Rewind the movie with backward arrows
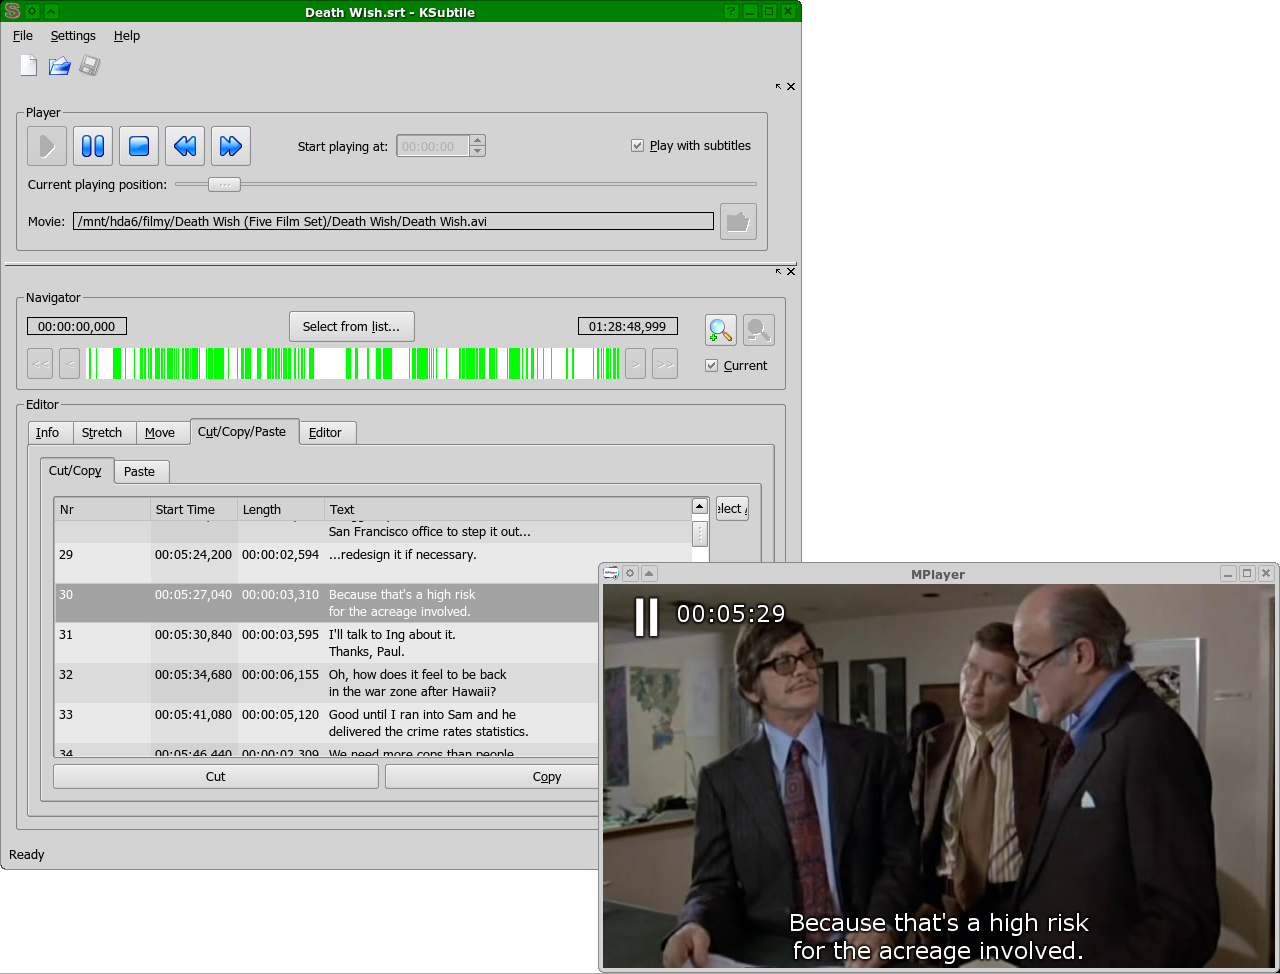 pyautogui.click(x=185, y=146)
